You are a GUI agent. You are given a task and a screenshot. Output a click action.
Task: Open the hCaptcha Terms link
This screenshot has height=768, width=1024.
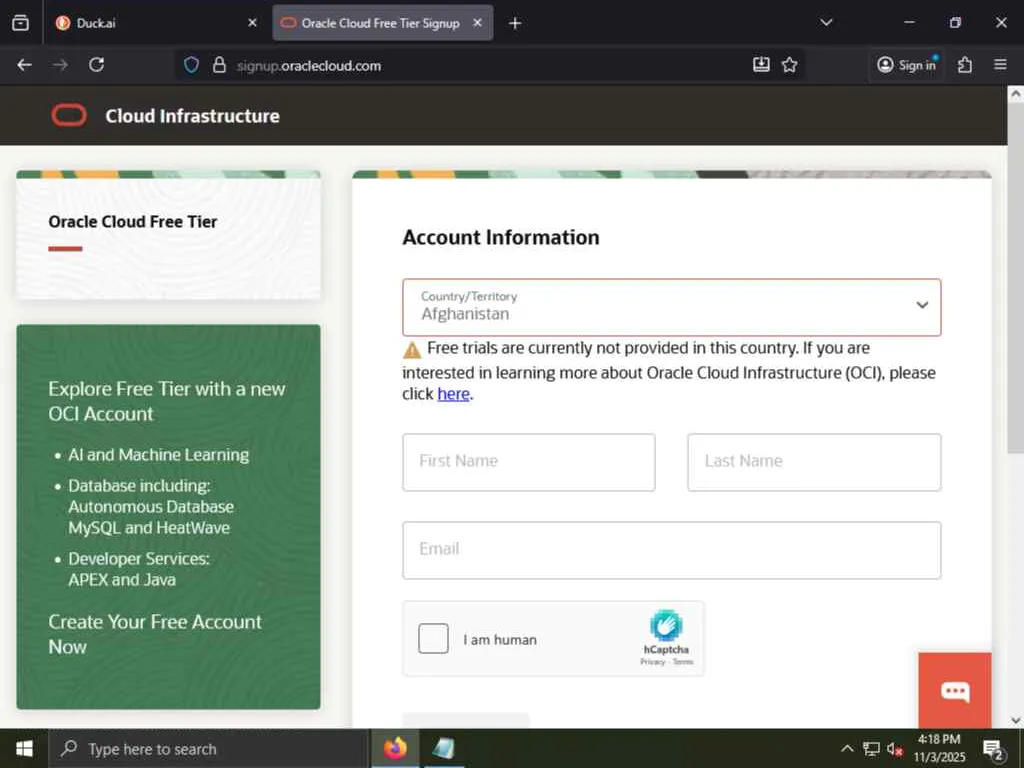pyautogui.click(x=682, y=662)
